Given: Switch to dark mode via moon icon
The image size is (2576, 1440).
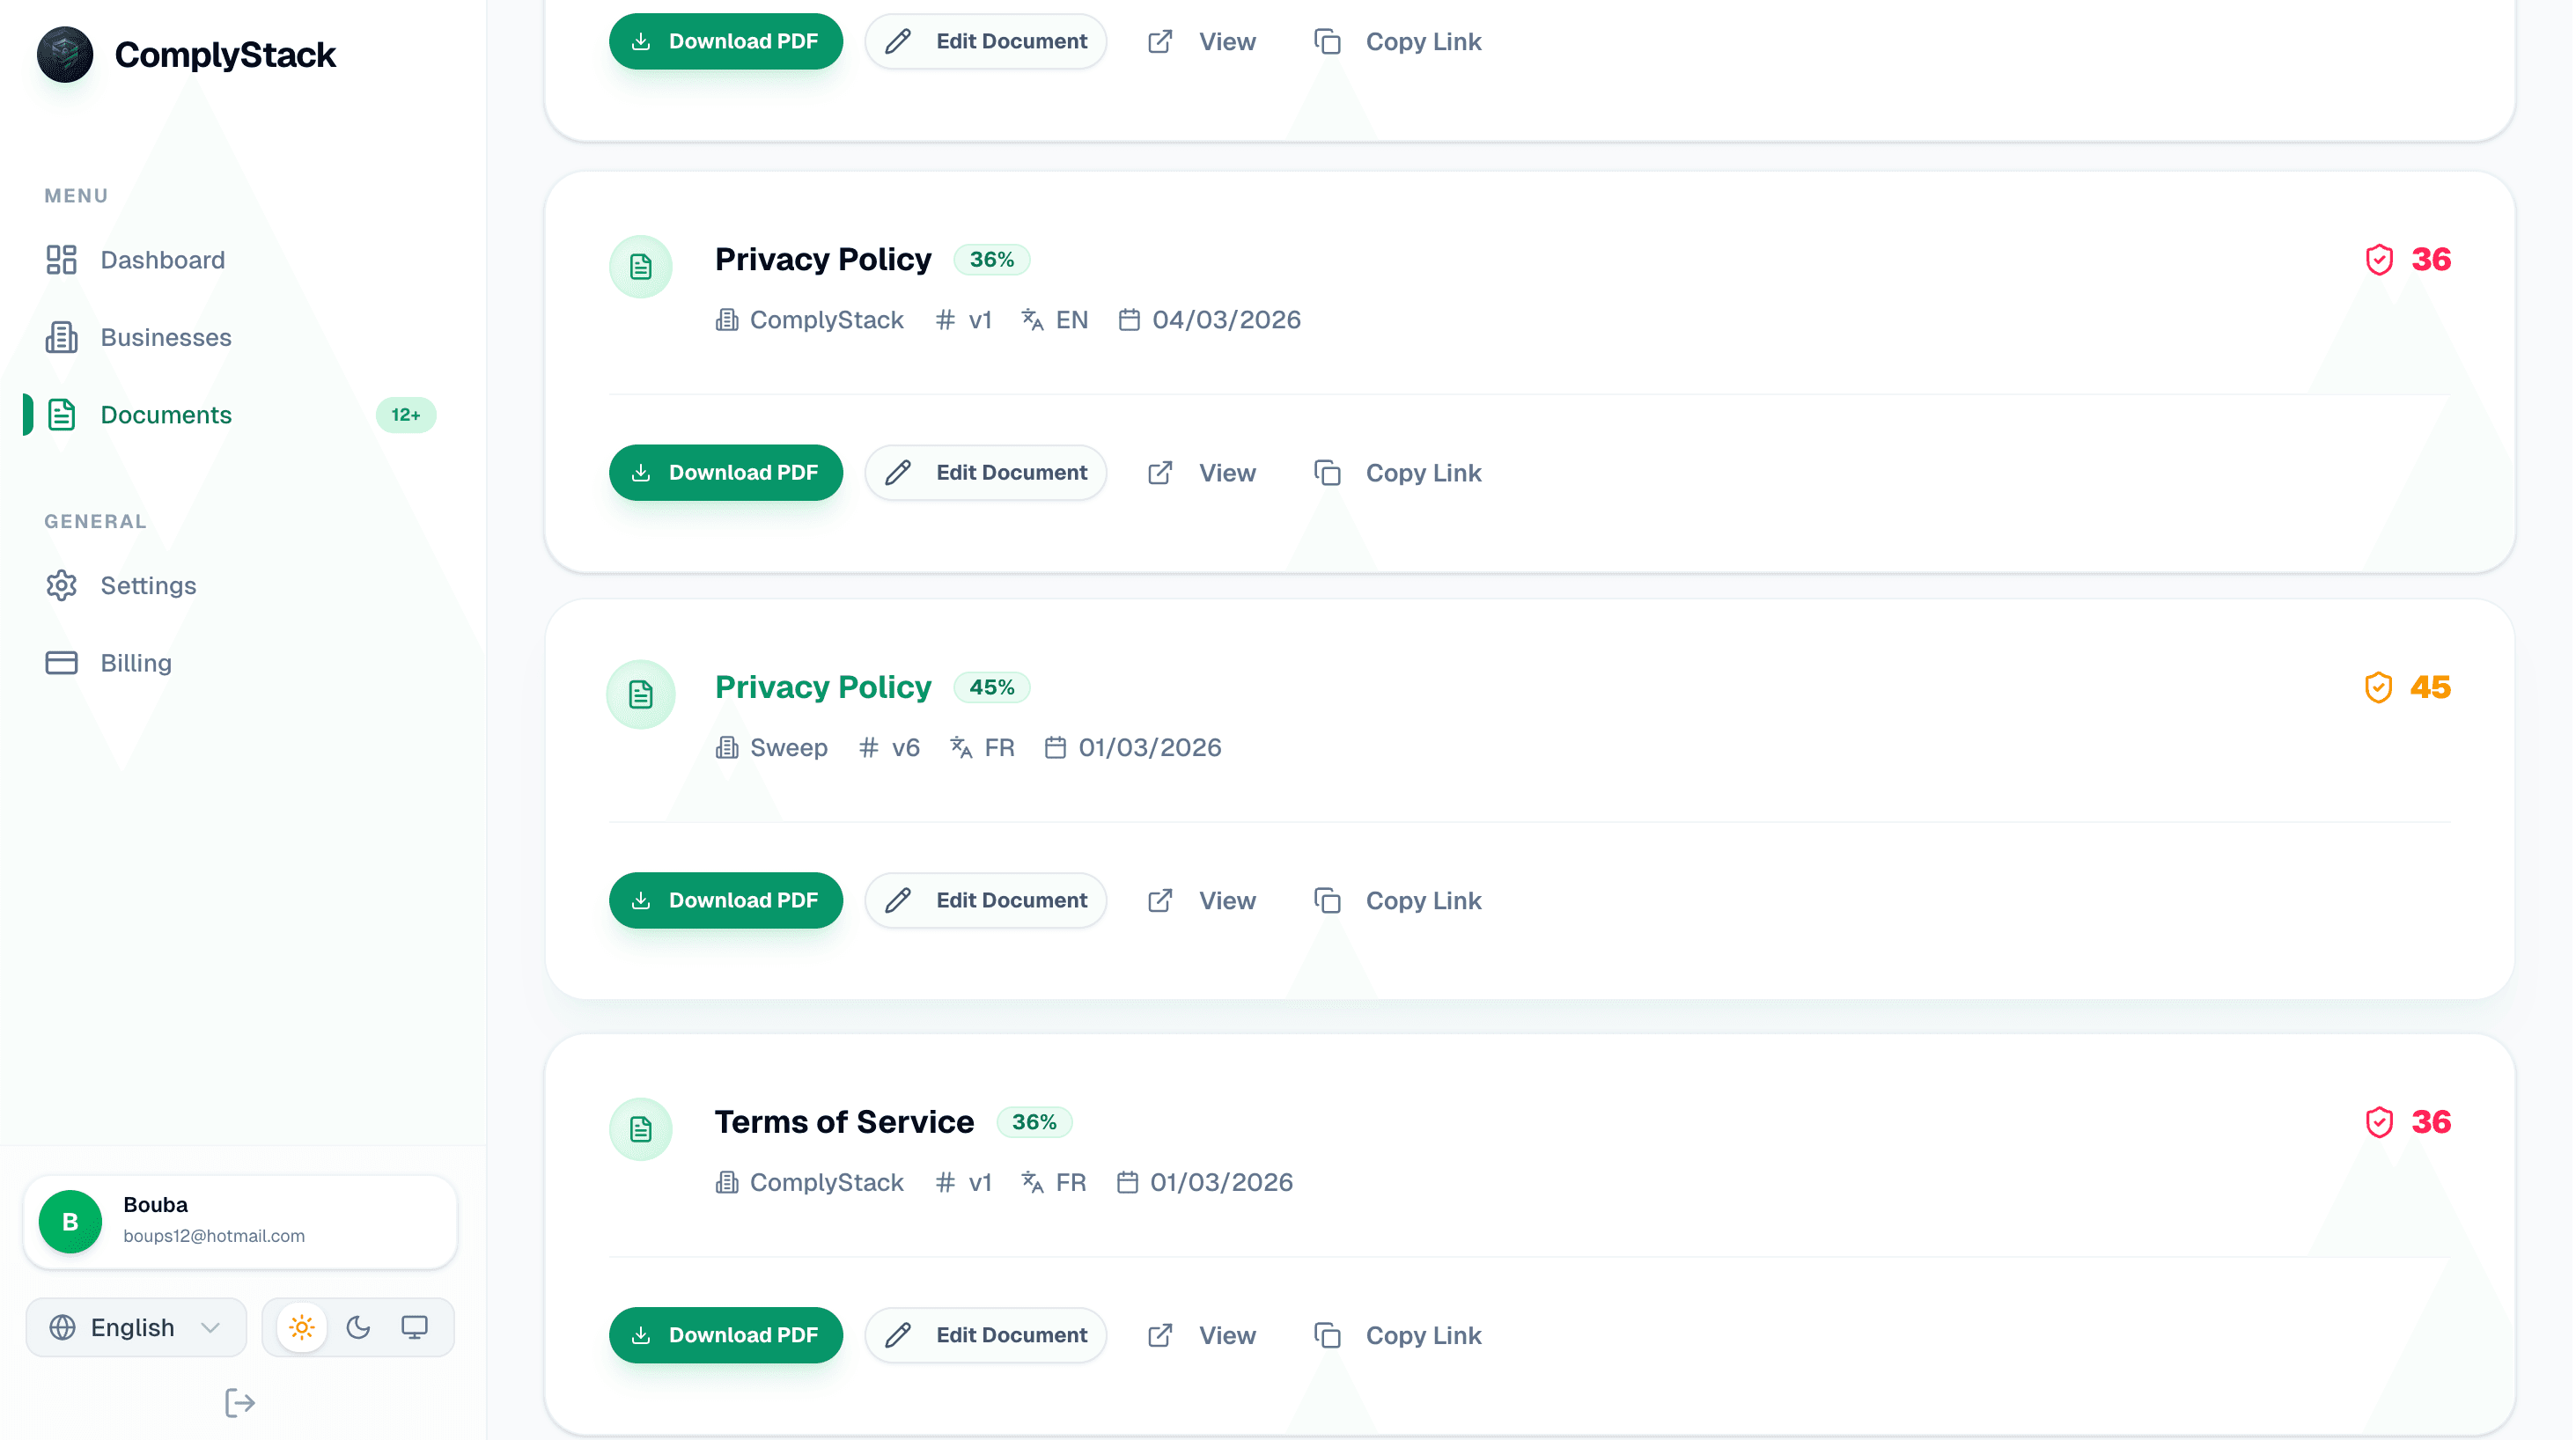Looking at the screenshot, I should click(x=358, y=1327).
